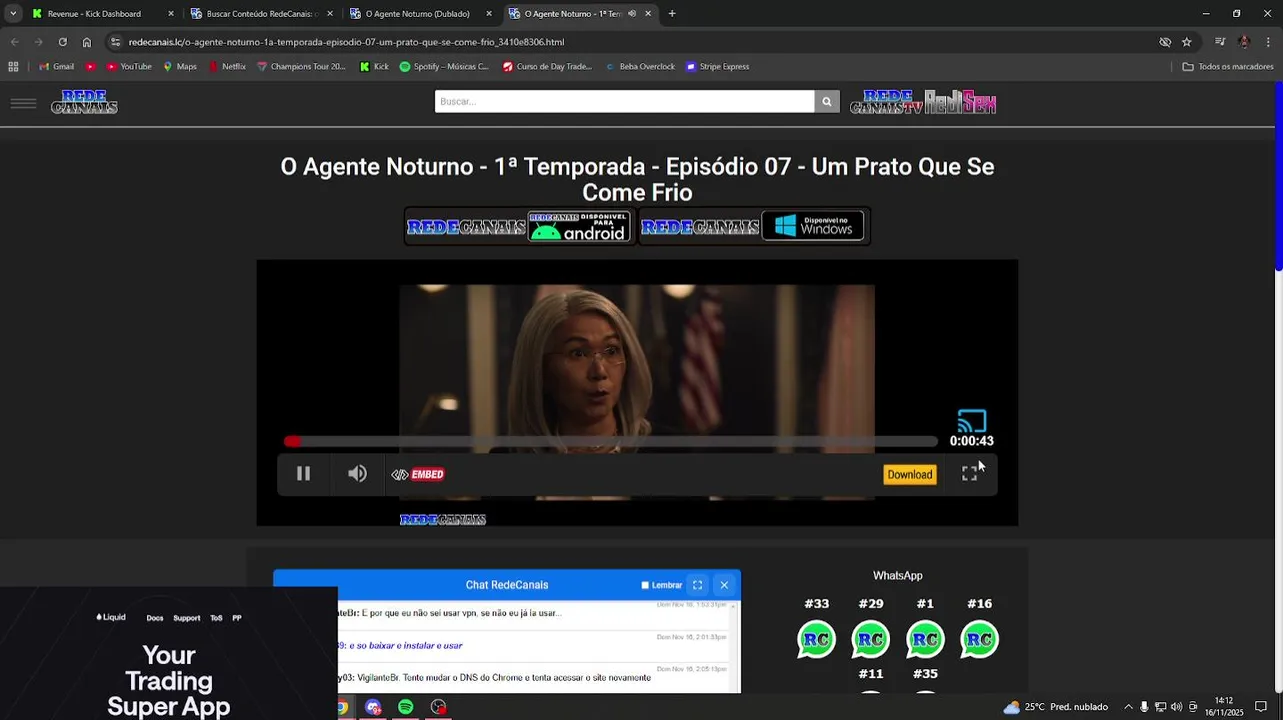
Task: Open the Discord taskbar icon
Action: coord(373,707)
